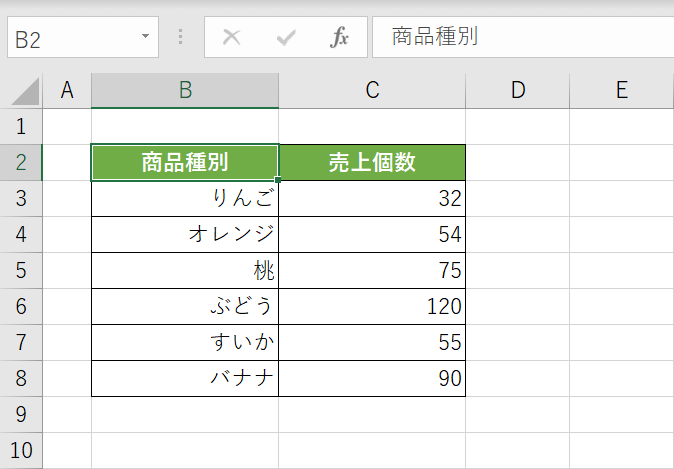The image size is (674, 469).
Task: Click the formula bar text 商品種別
Action: coord(435,38)
